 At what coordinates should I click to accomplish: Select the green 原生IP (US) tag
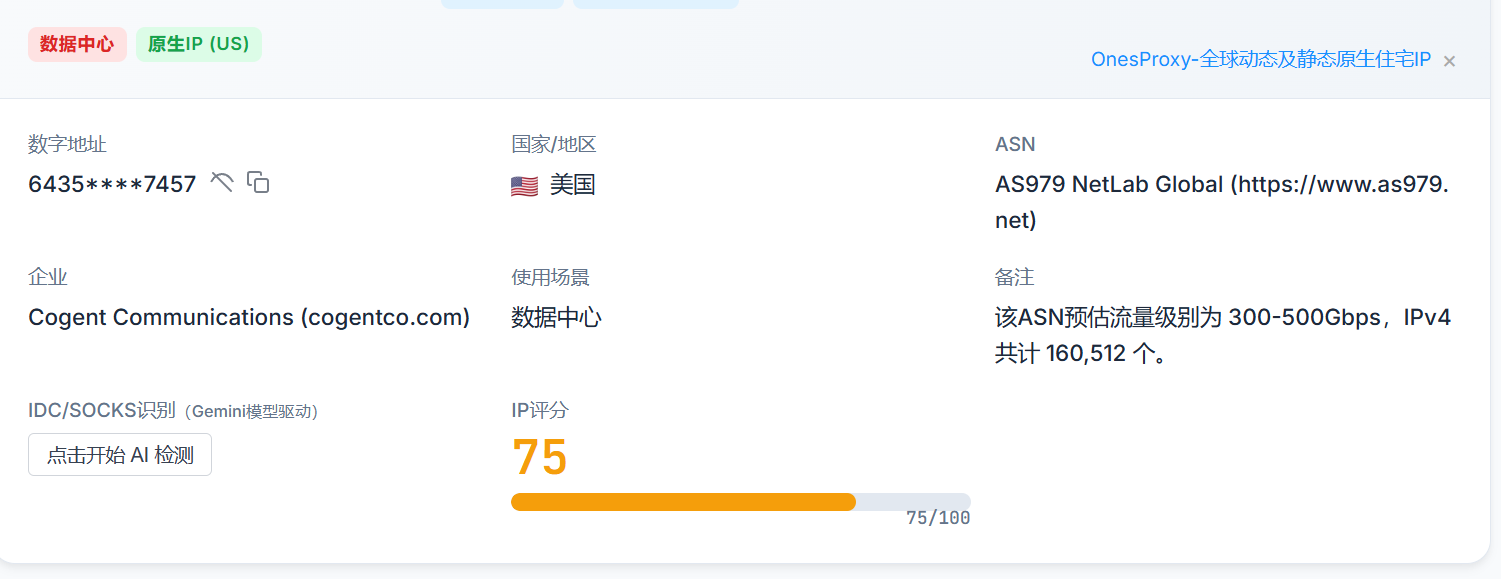[x=198, y=44]
